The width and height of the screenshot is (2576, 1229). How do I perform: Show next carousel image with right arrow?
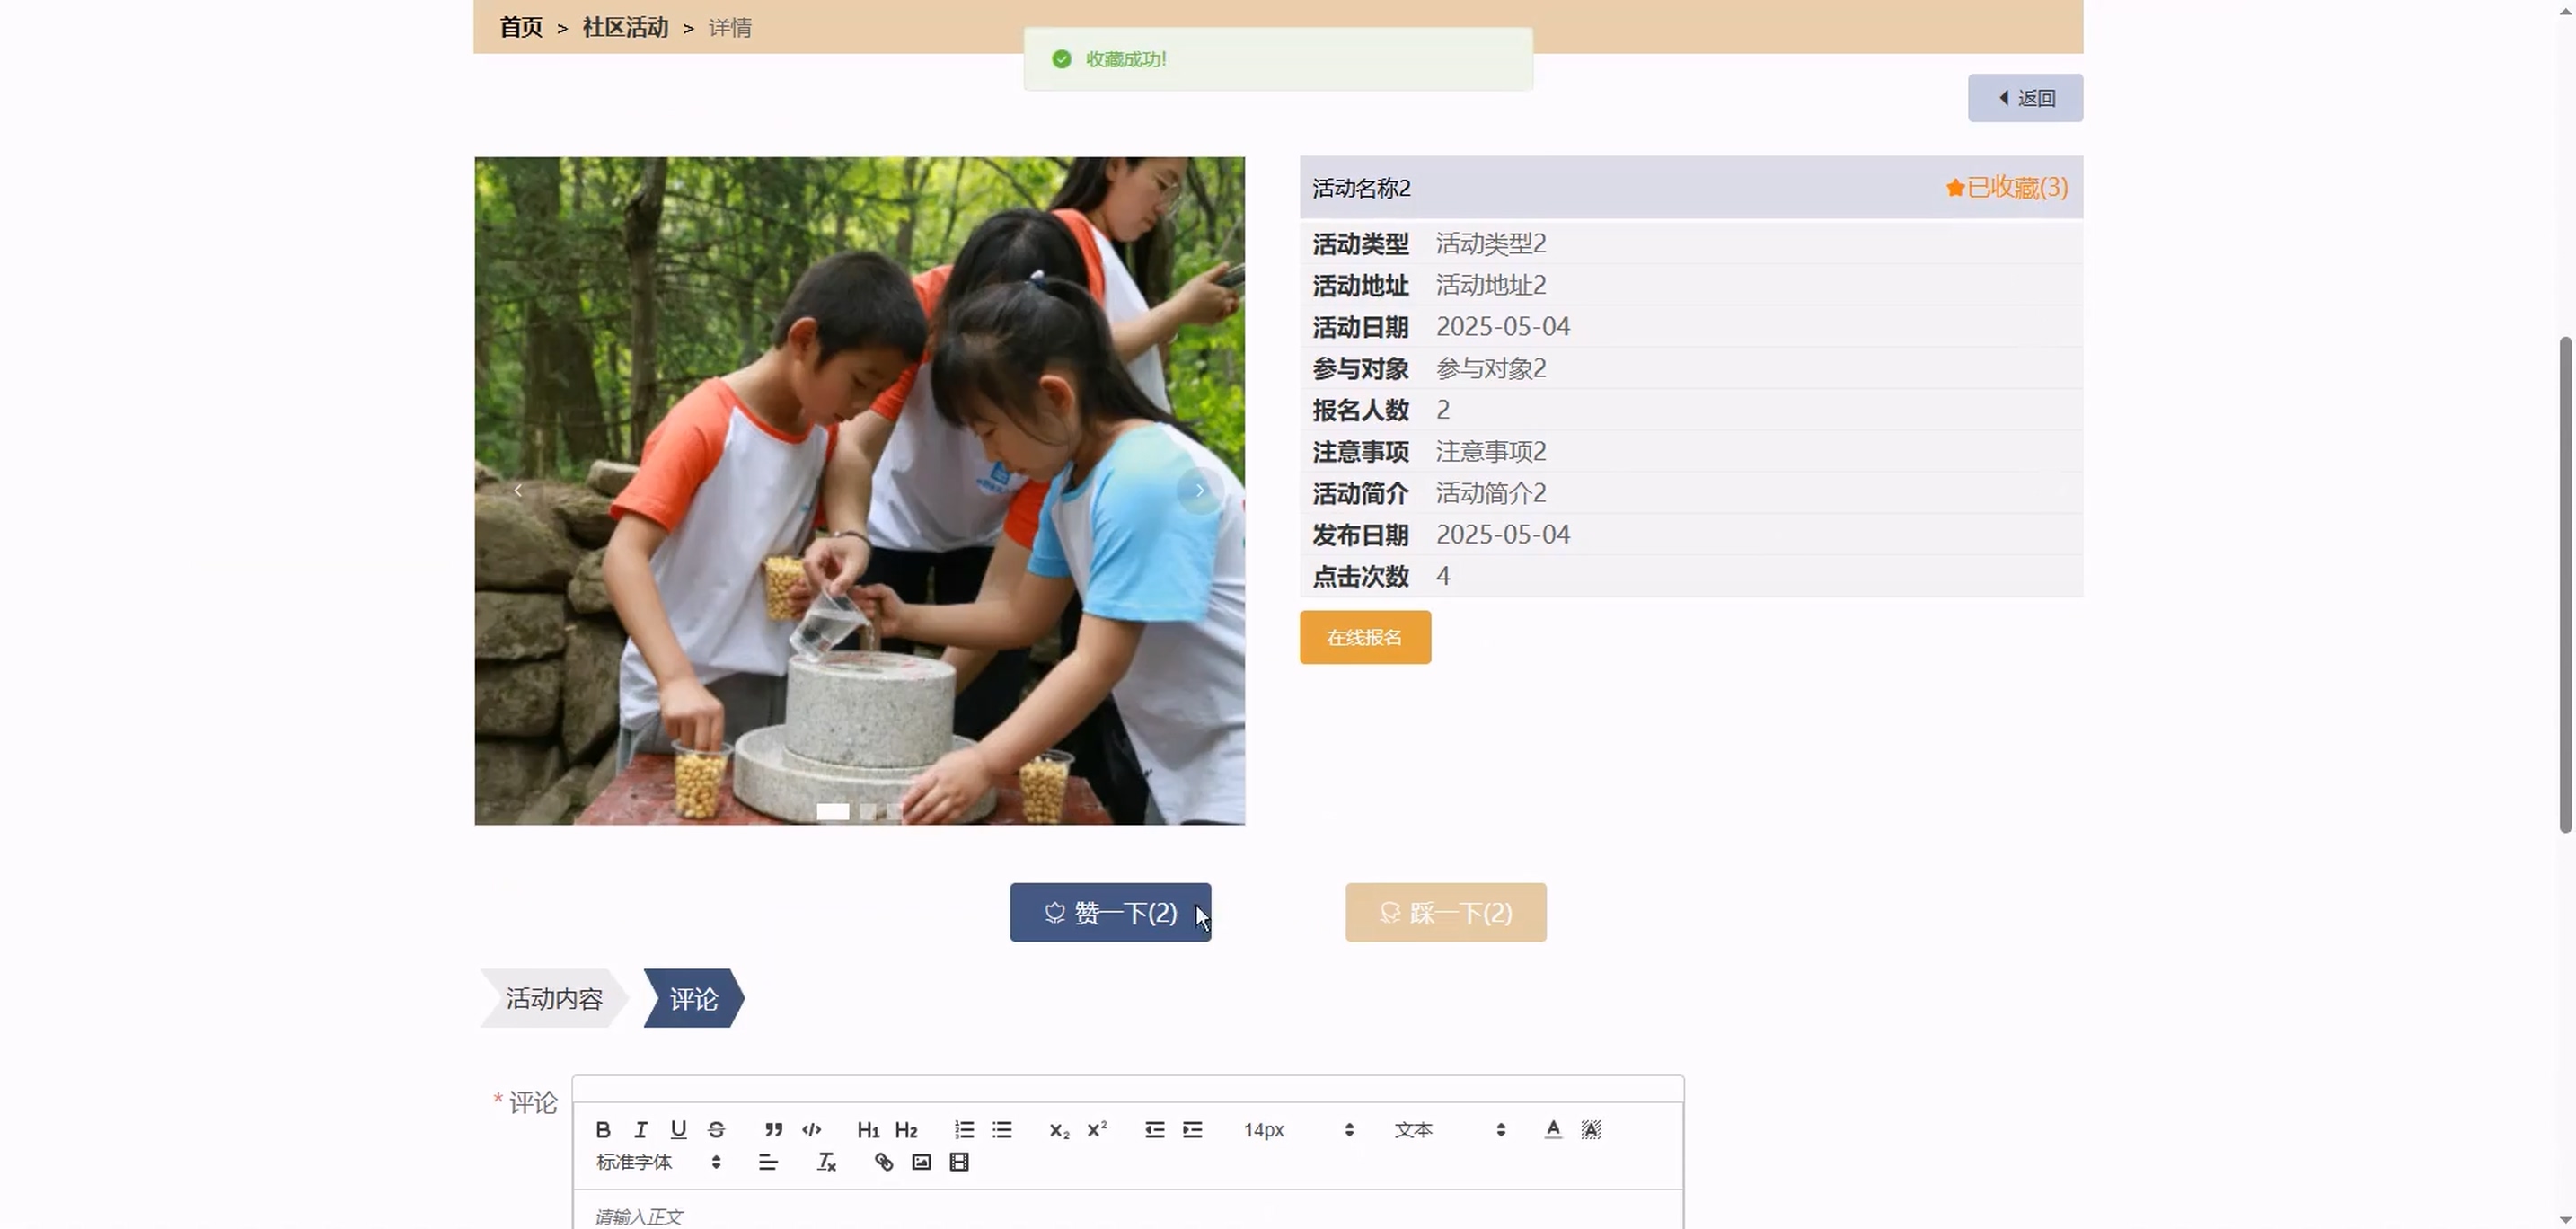(x=1199, y=490)
